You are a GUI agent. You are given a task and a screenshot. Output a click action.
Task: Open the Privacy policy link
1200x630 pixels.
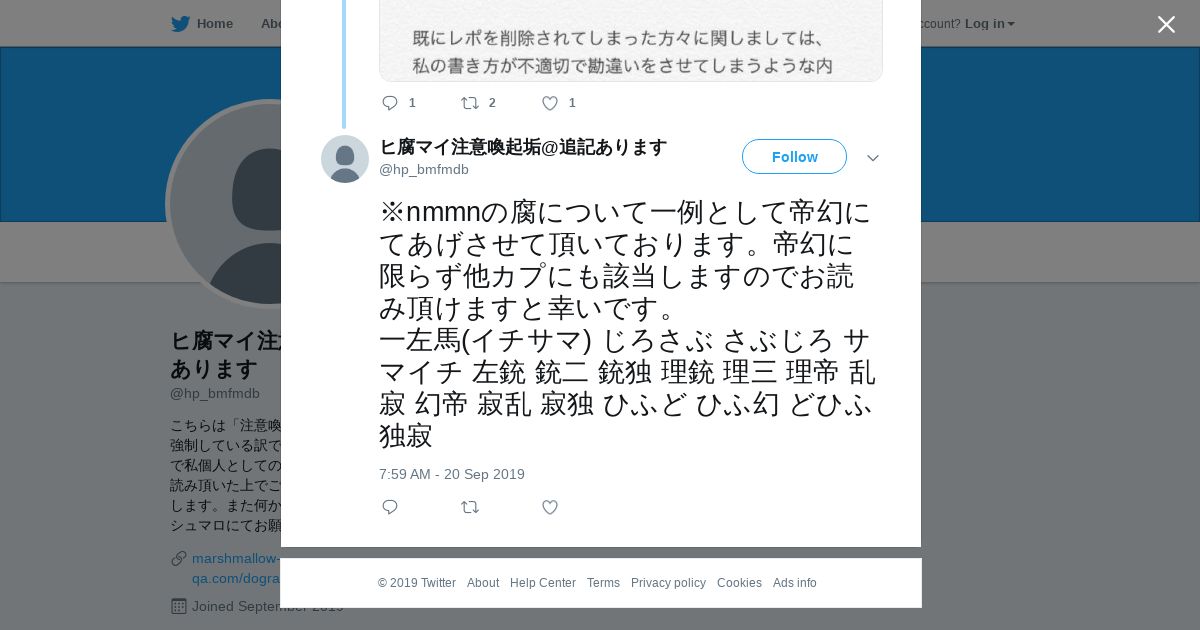pos(668,583)
